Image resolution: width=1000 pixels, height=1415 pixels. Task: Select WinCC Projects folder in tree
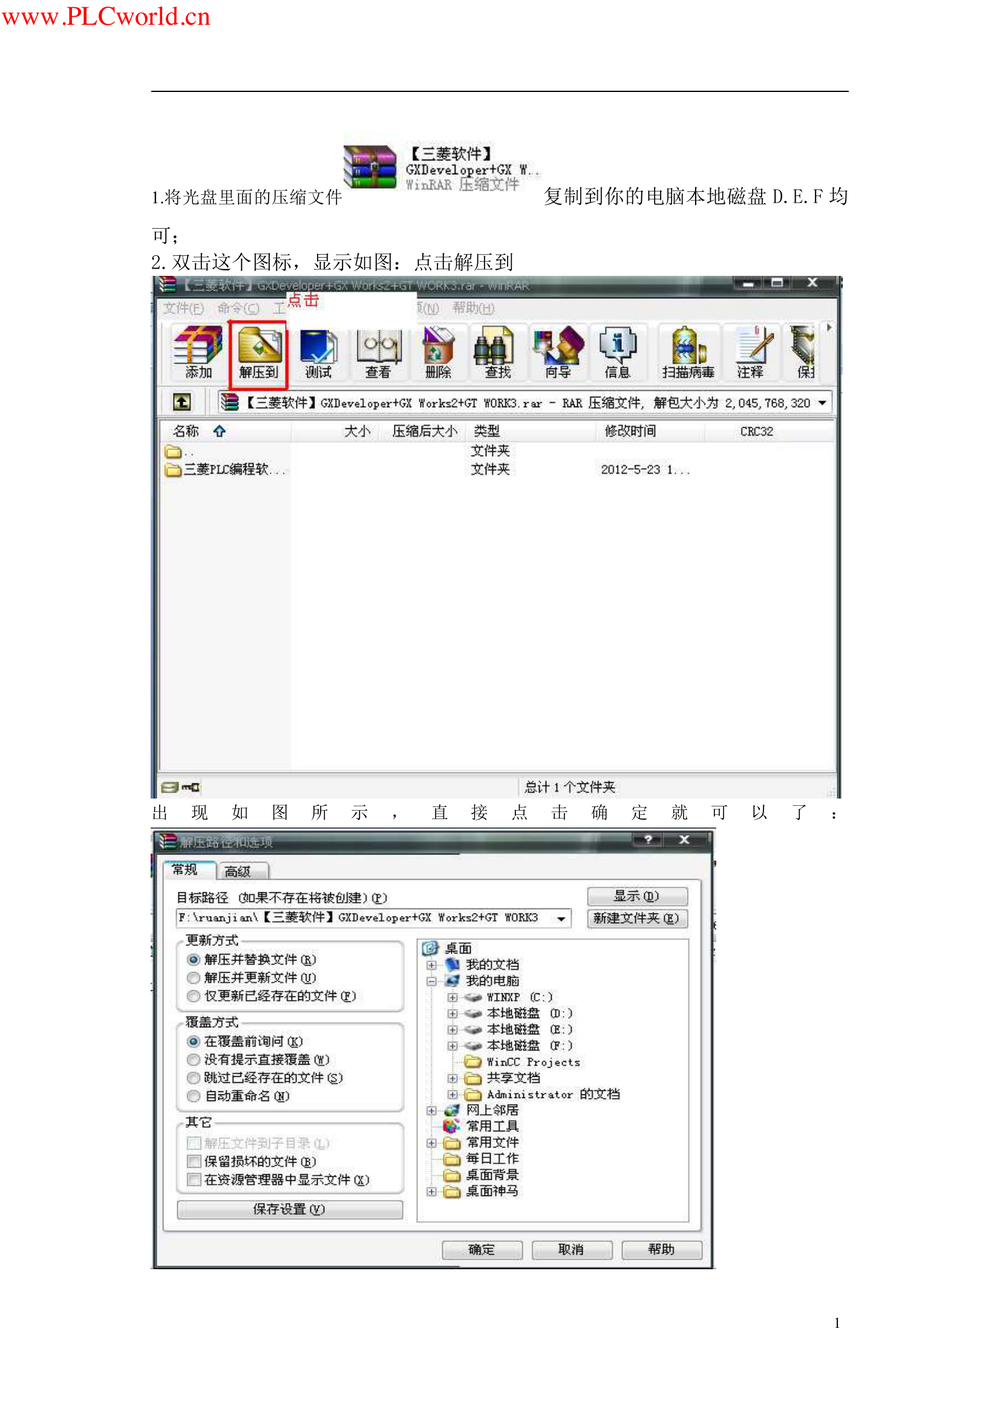pos(532,1062)
